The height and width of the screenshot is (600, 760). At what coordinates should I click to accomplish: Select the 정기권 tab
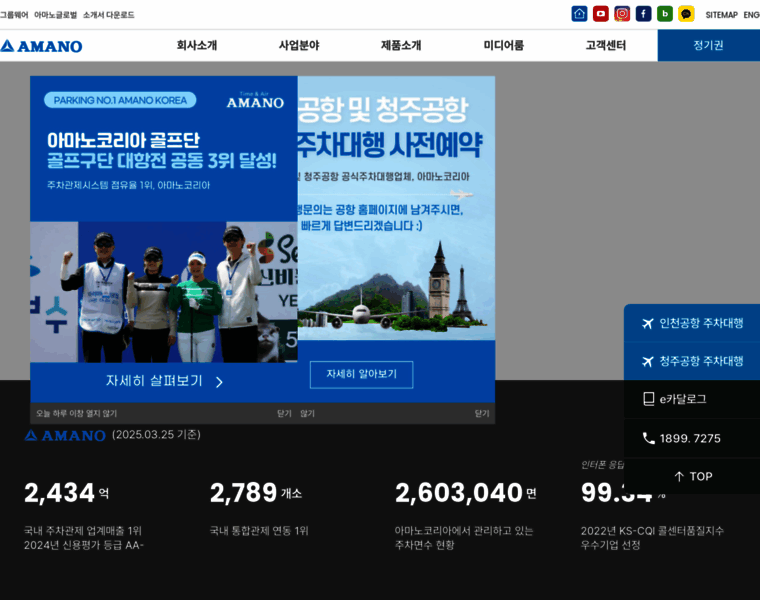tap(709, 46)
